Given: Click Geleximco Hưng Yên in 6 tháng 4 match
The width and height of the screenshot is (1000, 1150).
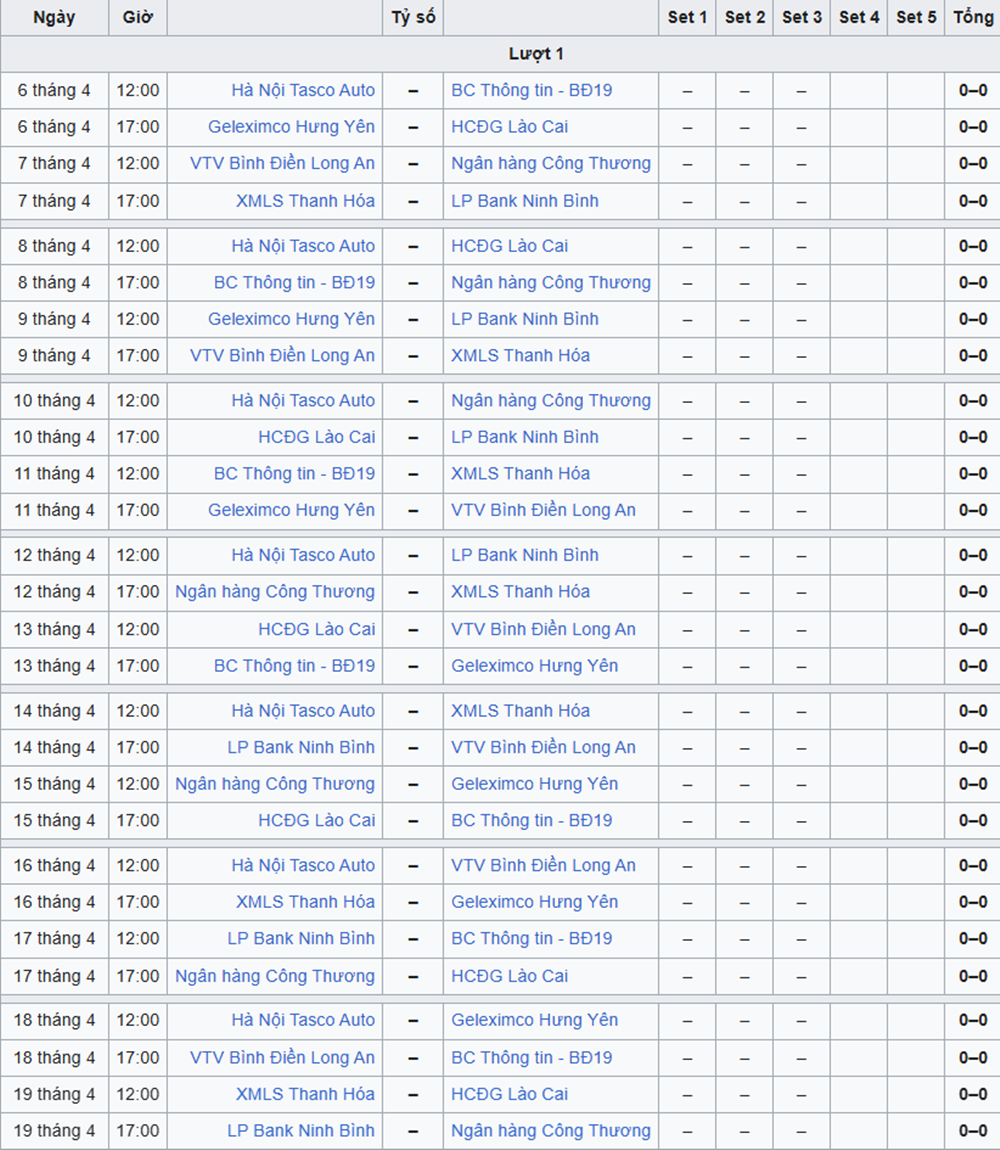Looking at the screenshot, I should (x=291, y=127).
